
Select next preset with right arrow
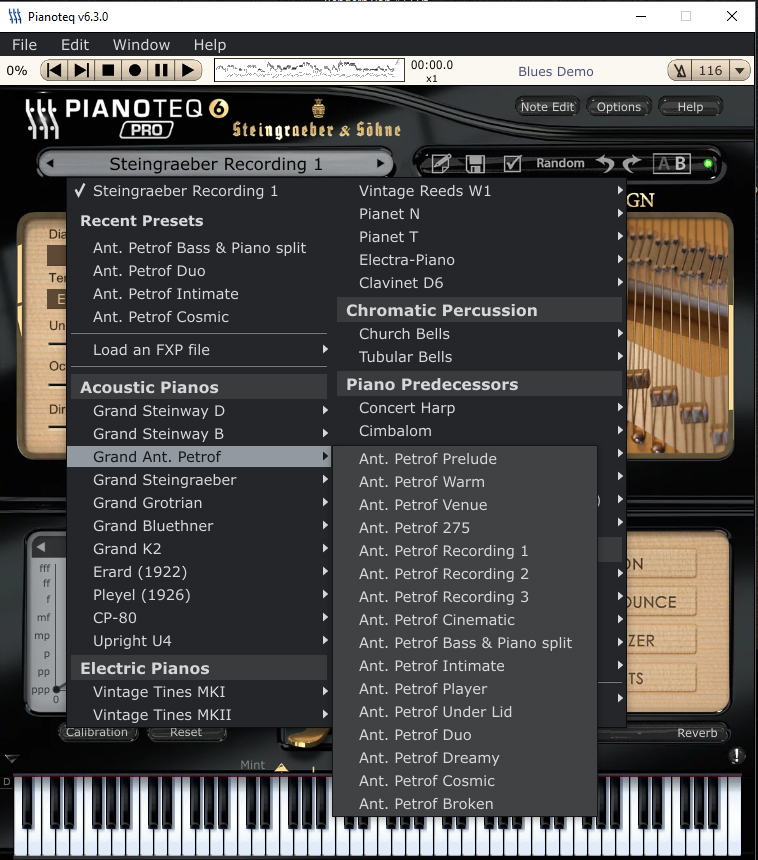click(x=380, y=163)
